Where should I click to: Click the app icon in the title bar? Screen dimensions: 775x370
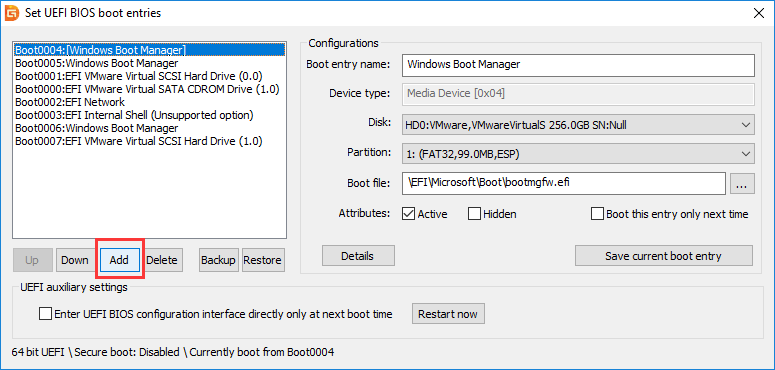pos(11,13)
